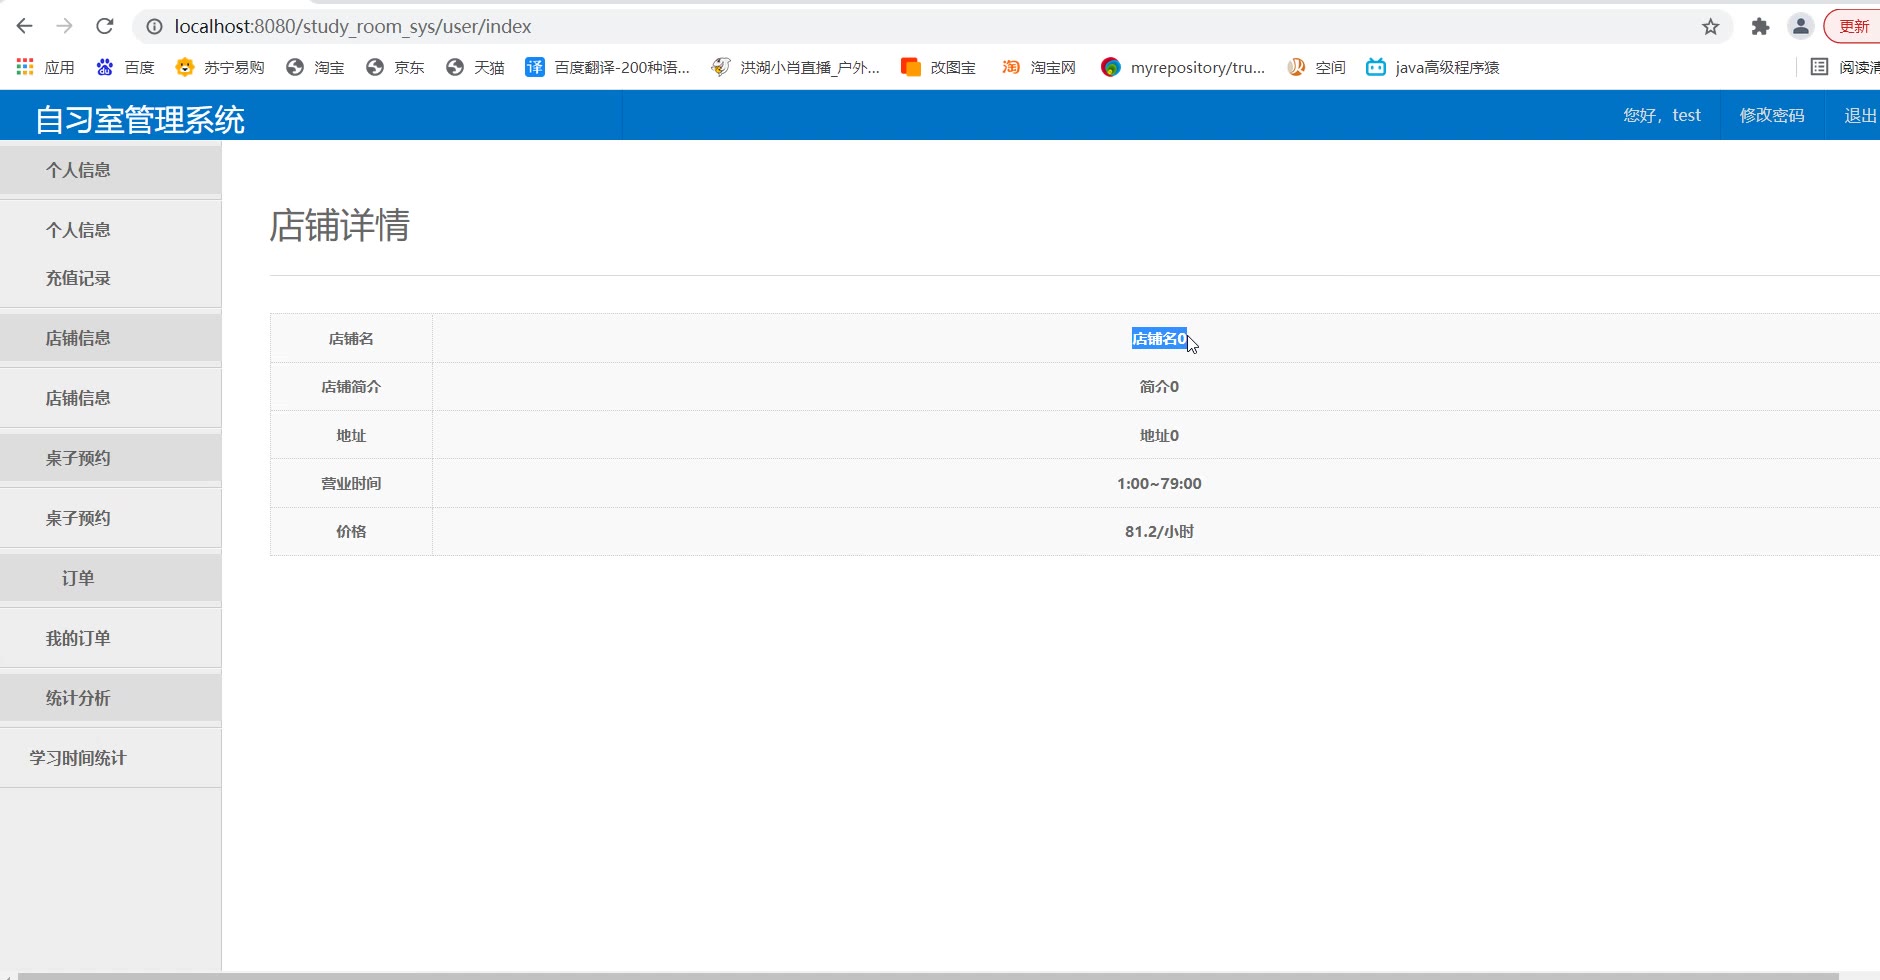Bookmark this page with the star icon
Image resolution: width=1880 pixels, height=980 pixels.
point(1711,27)
